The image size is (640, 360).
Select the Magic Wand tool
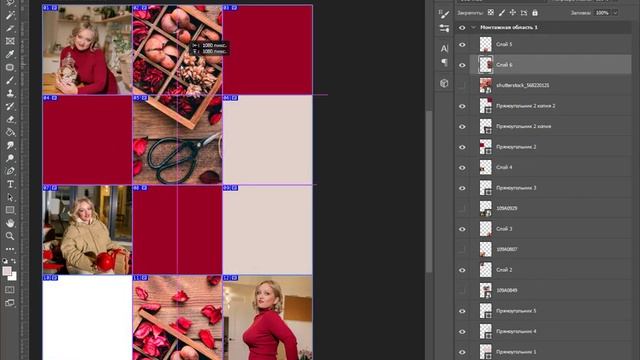(x=10, y=16)
